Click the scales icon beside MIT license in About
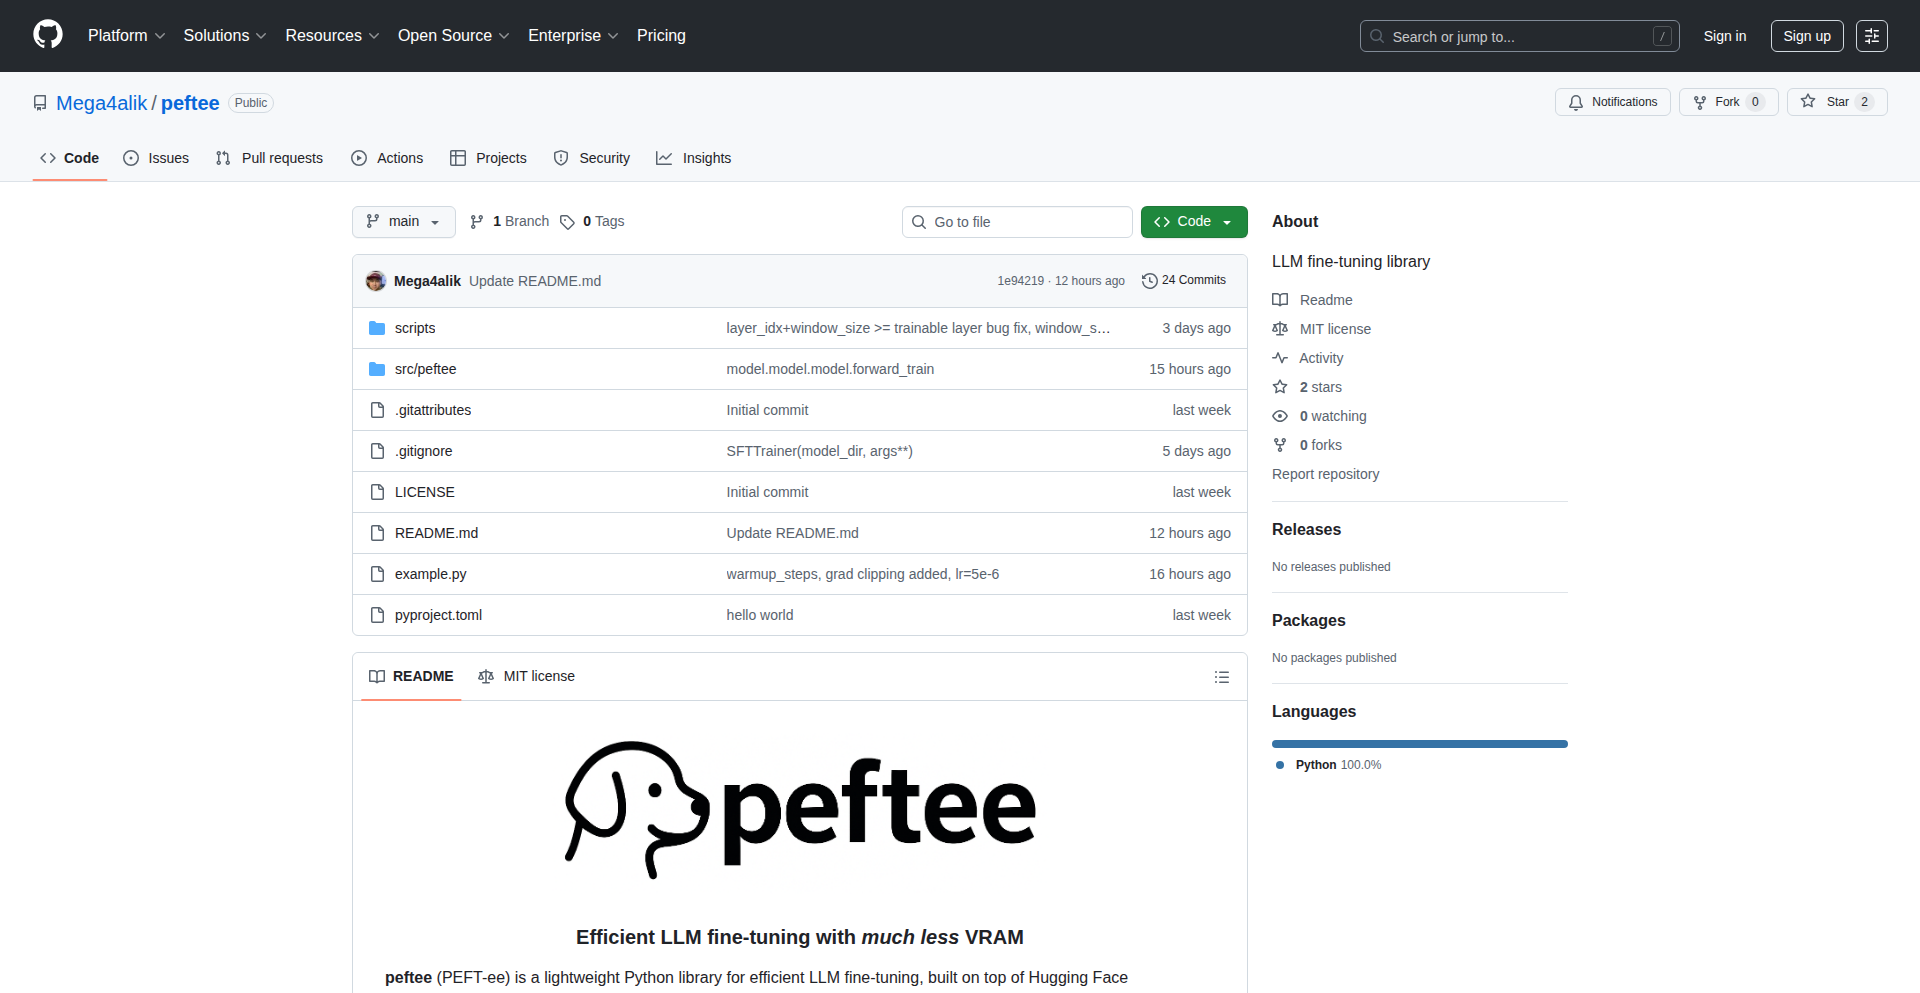The height and width of the screenshot is (993, 1920). 1280,329
